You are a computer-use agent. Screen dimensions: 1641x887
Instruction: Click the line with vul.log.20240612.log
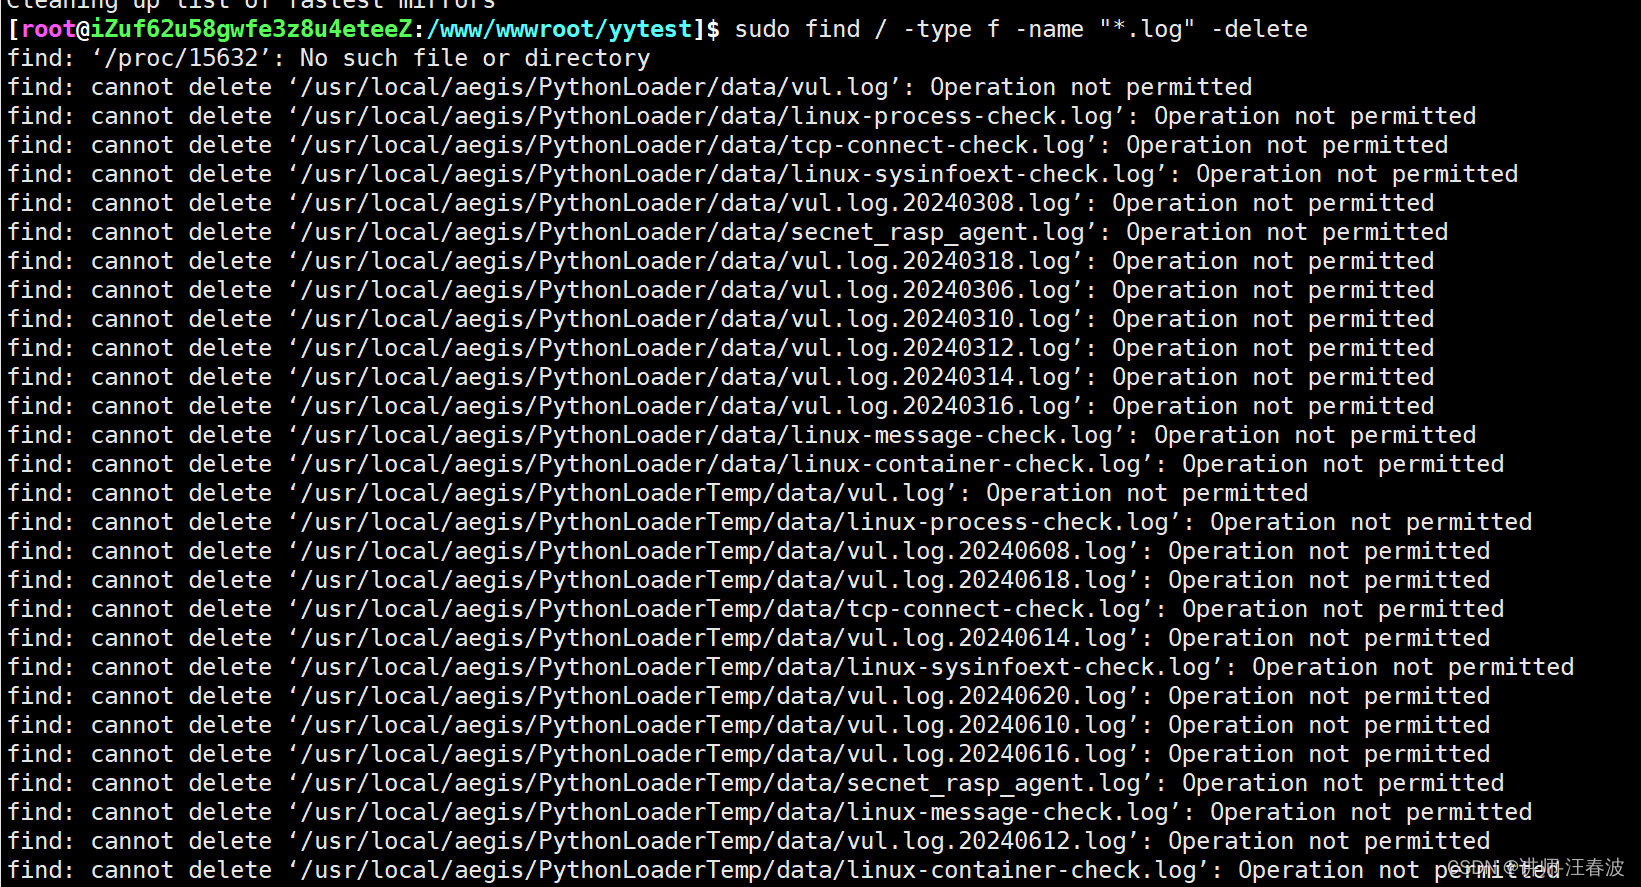coord(749,841)
